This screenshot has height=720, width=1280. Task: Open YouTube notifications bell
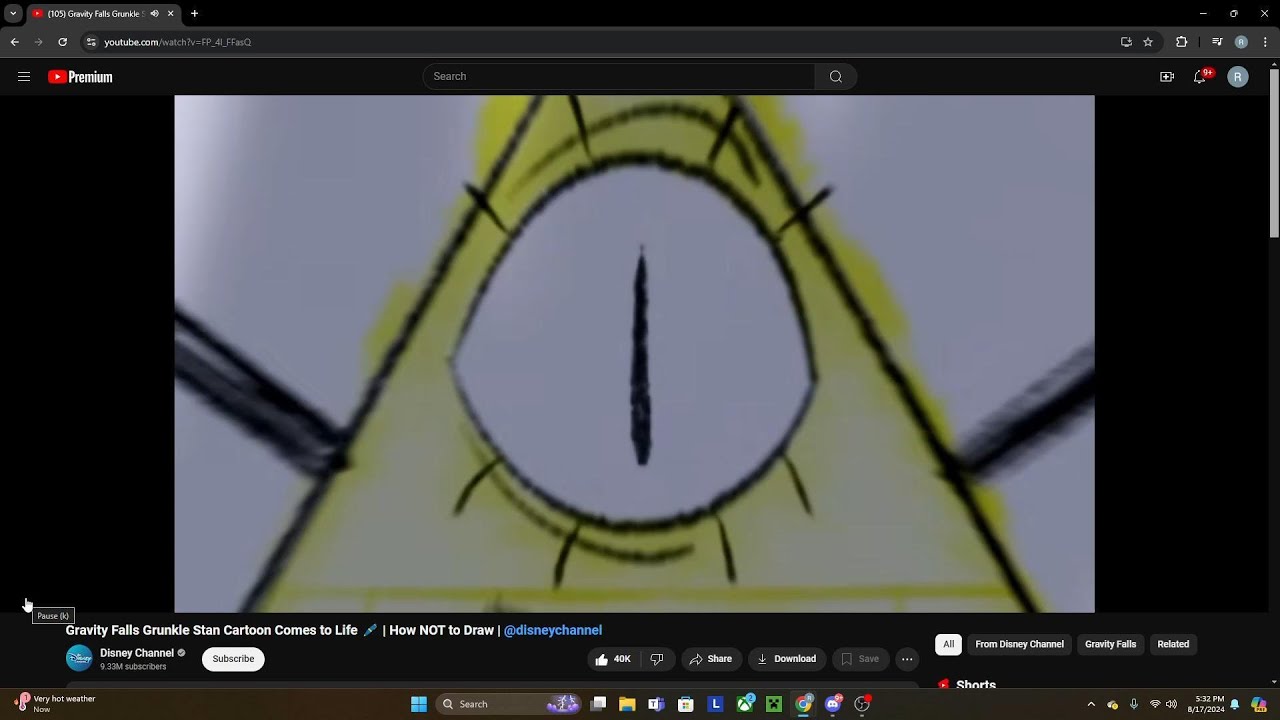click(1200, 77)
